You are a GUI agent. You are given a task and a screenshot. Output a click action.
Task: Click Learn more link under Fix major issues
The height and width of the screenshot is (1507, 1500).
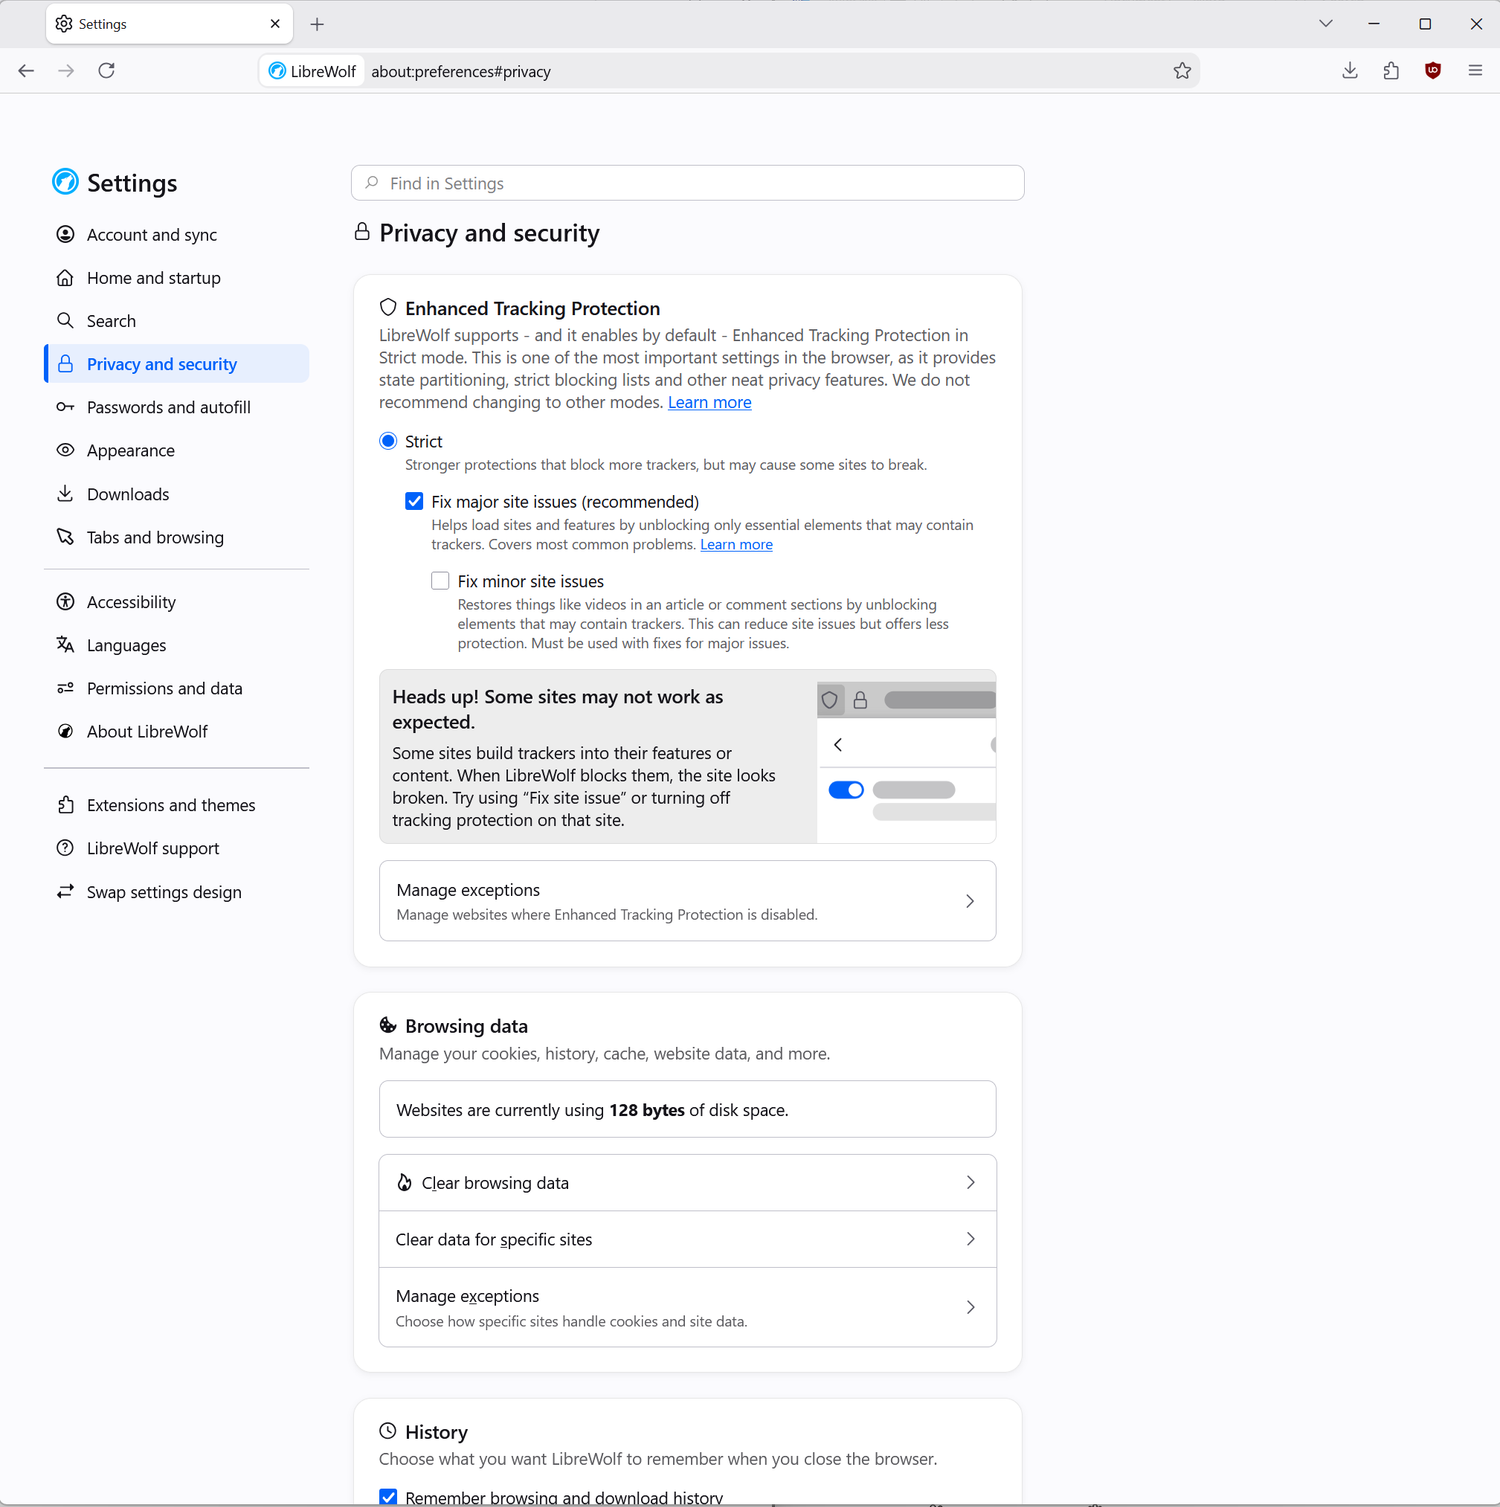pyautogui.click(x=736, y=545)
